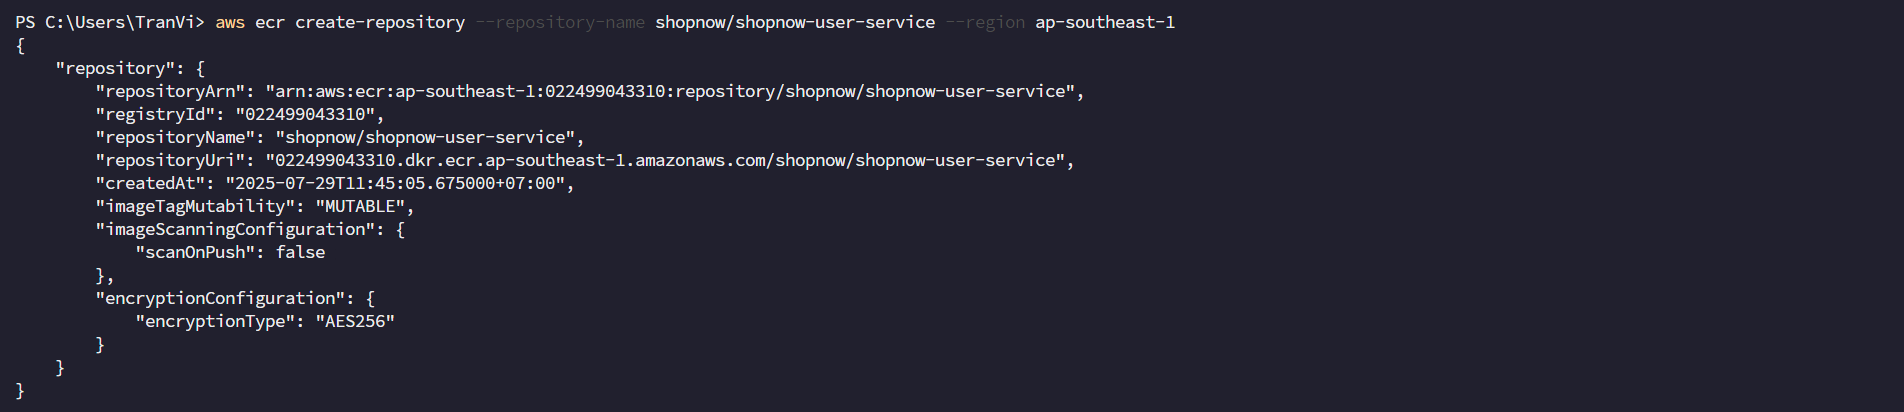Click the "repositoryArn" key
This screenshot has width=1904, height=412.
point(170,91)
